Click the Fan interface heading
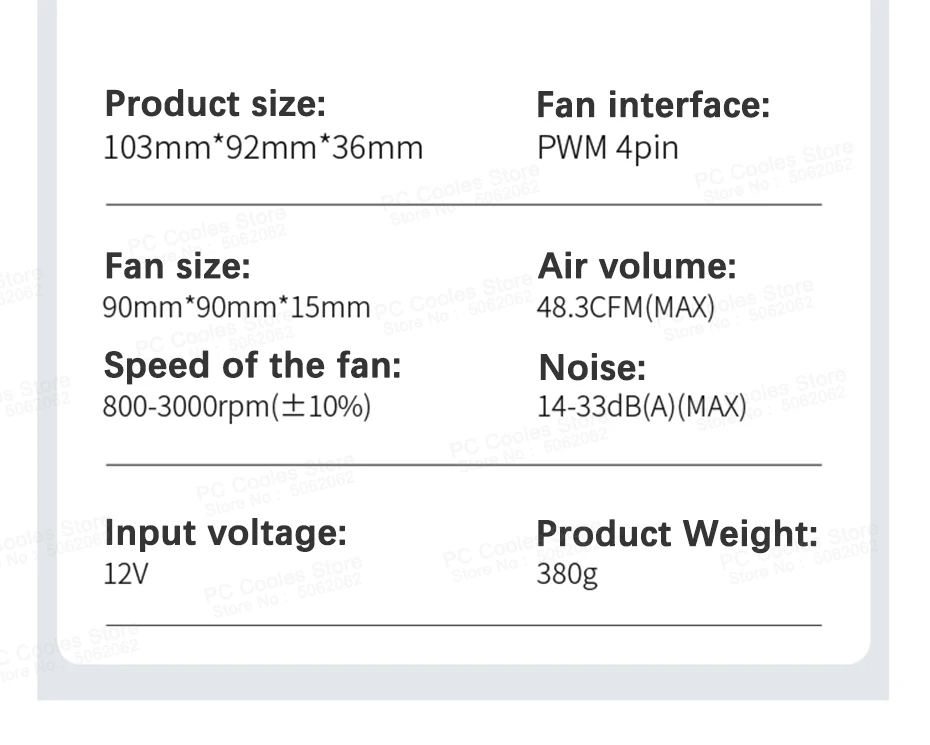Viewport: 930px width, 745px height. tap(654, 105)
